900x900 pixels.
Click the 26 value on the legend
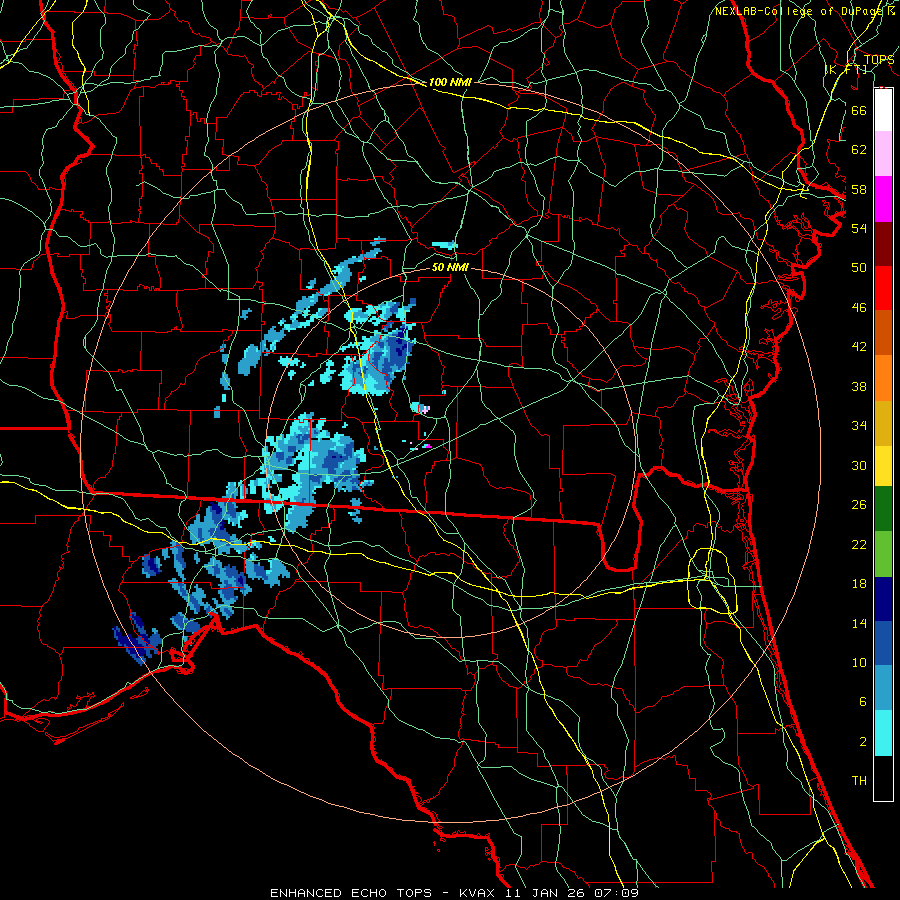859,505
